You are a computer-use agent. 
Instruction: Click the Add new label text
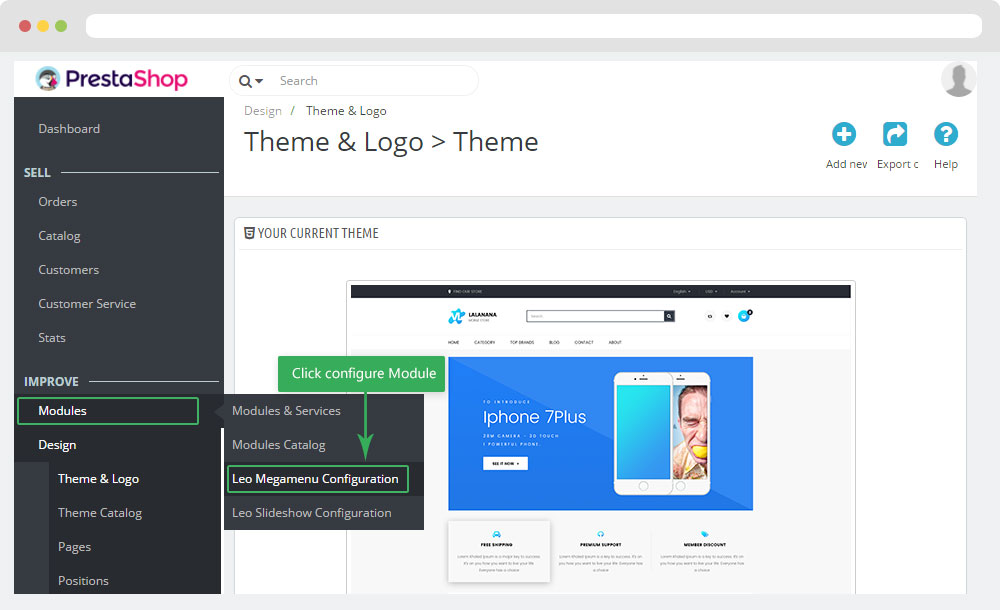click(x=846, y=164)
